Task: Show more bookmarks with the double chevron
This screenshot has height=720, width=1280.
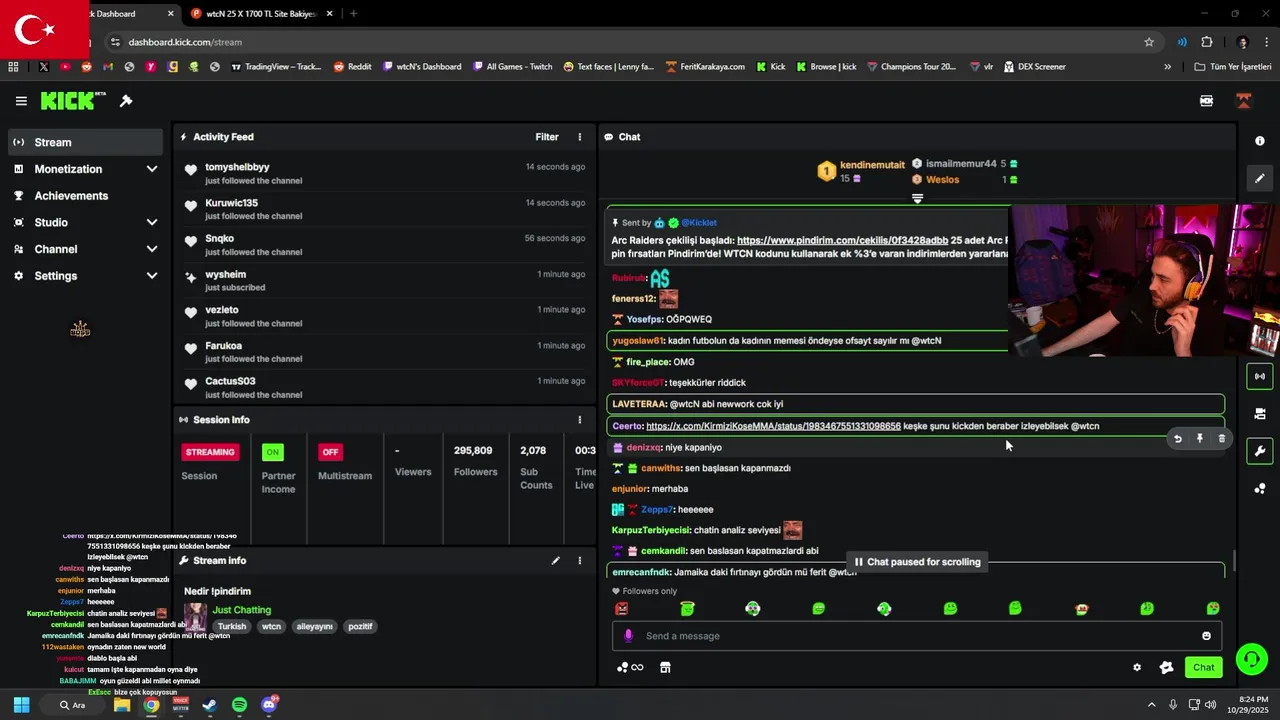Action: [x=1167, y=67]
